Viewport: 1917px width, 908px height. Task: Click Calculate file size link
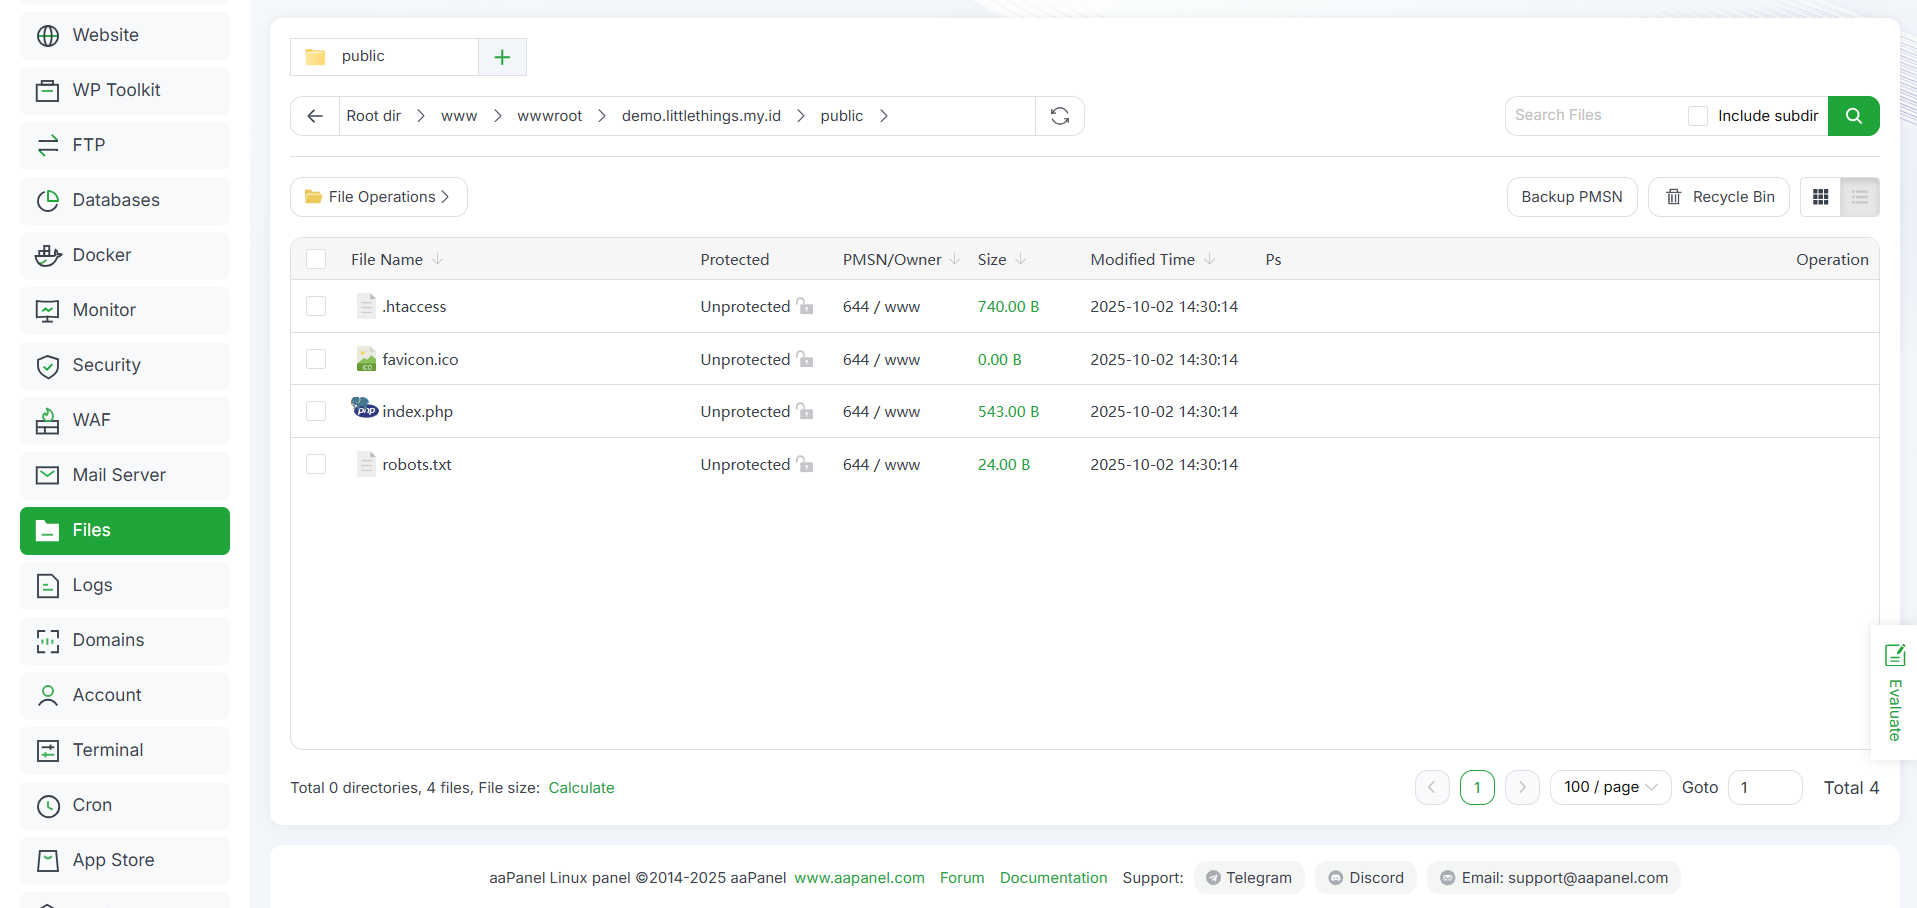(581, 788)
